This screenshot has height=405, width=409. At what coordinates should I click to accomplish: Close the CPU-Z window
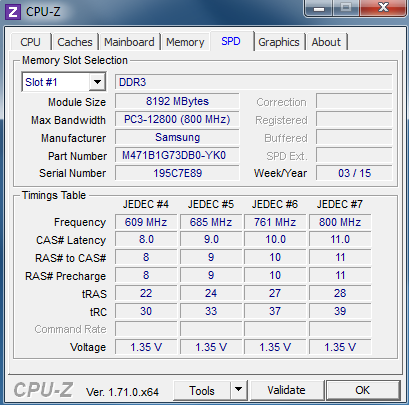(383, 8)
